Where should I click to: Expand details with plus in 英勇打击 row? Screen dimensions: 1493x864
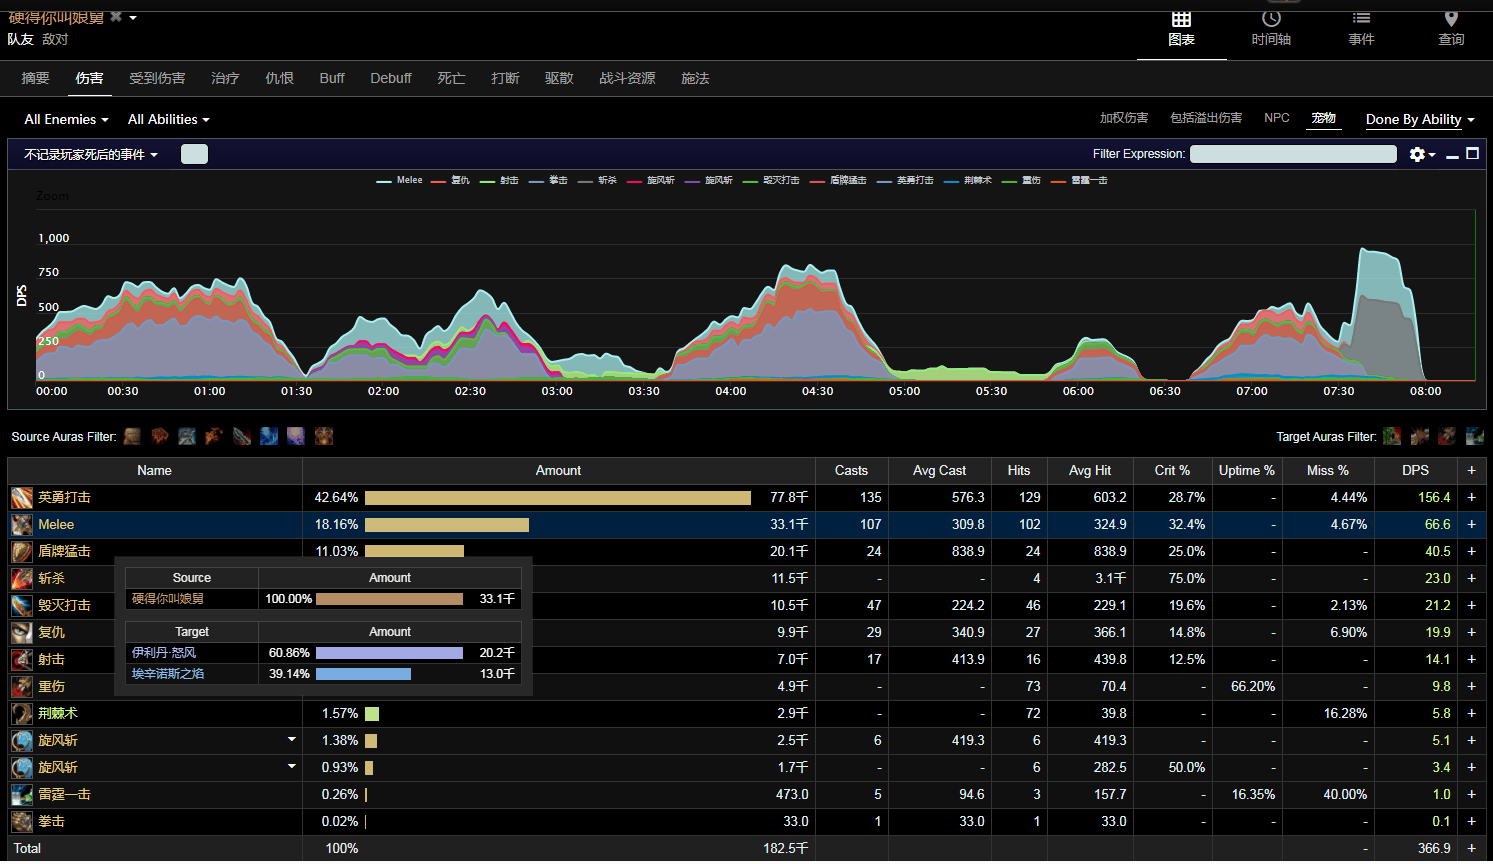click(1471, 497)
